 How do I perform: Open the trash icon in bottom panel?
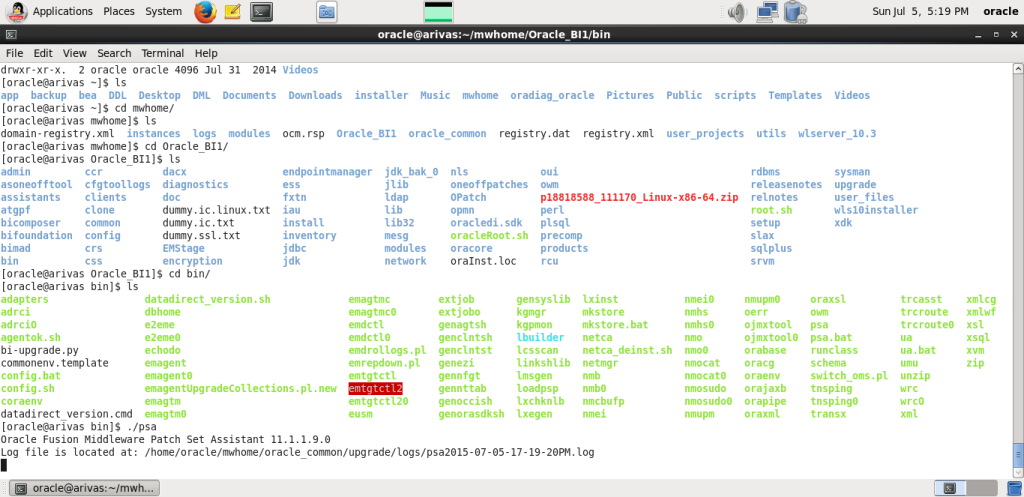(x=1014, y=488)
